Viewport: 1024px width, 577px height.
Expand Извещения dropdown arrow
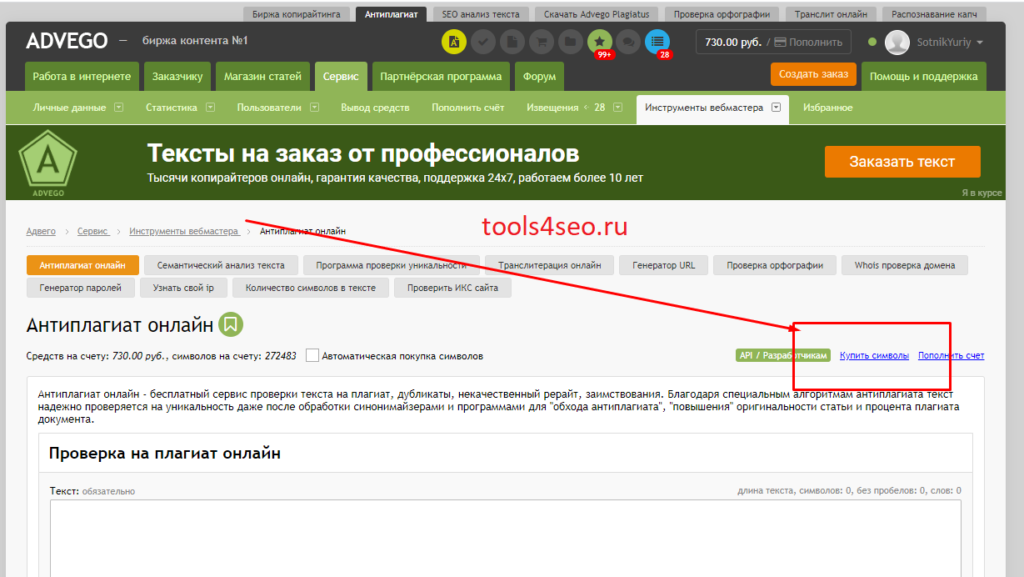click(x=618, y=107)
